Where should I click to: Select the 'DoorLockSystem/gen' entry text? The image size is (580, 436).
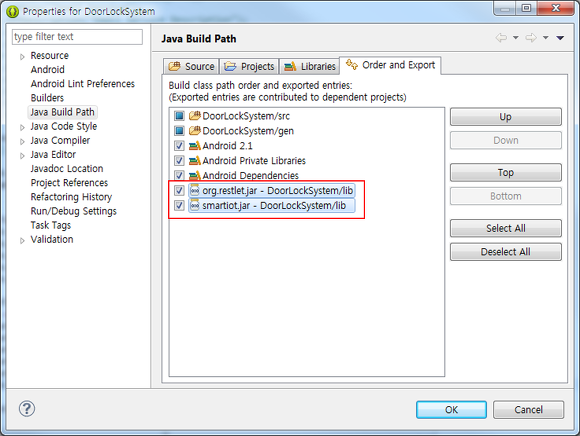click(x=248, y=131)
